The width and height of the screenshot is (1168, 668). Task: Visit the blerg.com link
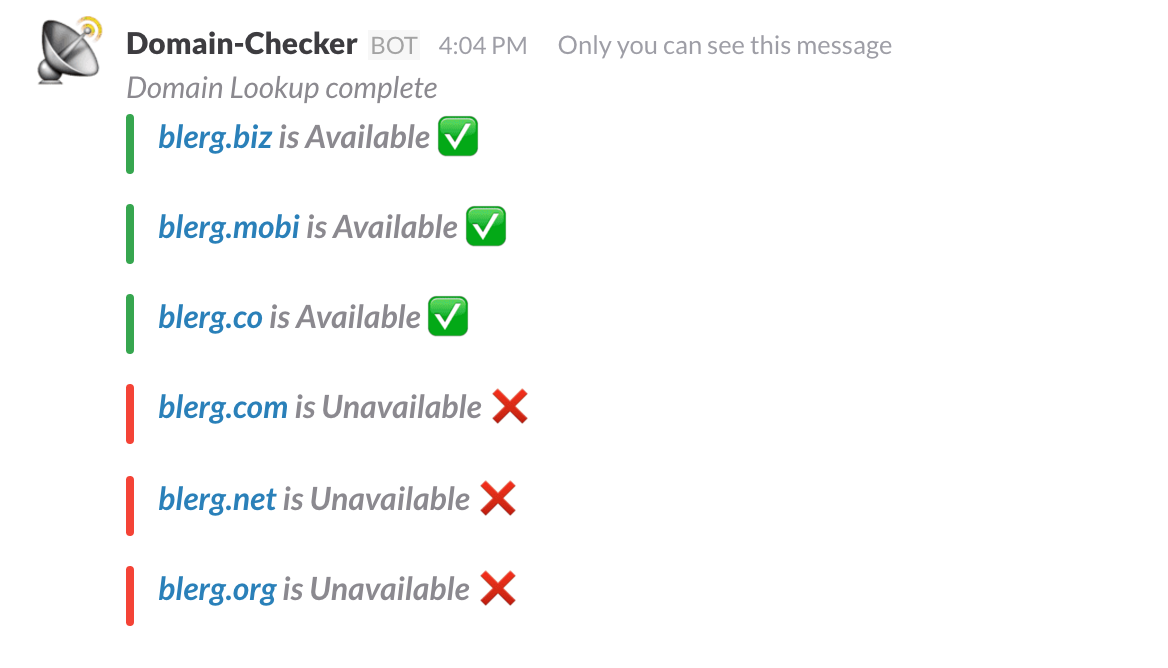click(x=223, y=408)
